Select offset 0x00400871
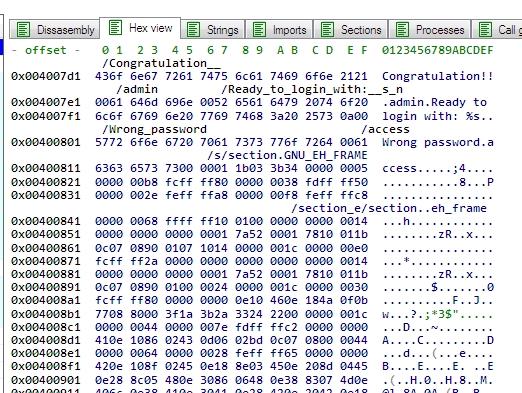The image size is (522, 393). pos(46,261)
